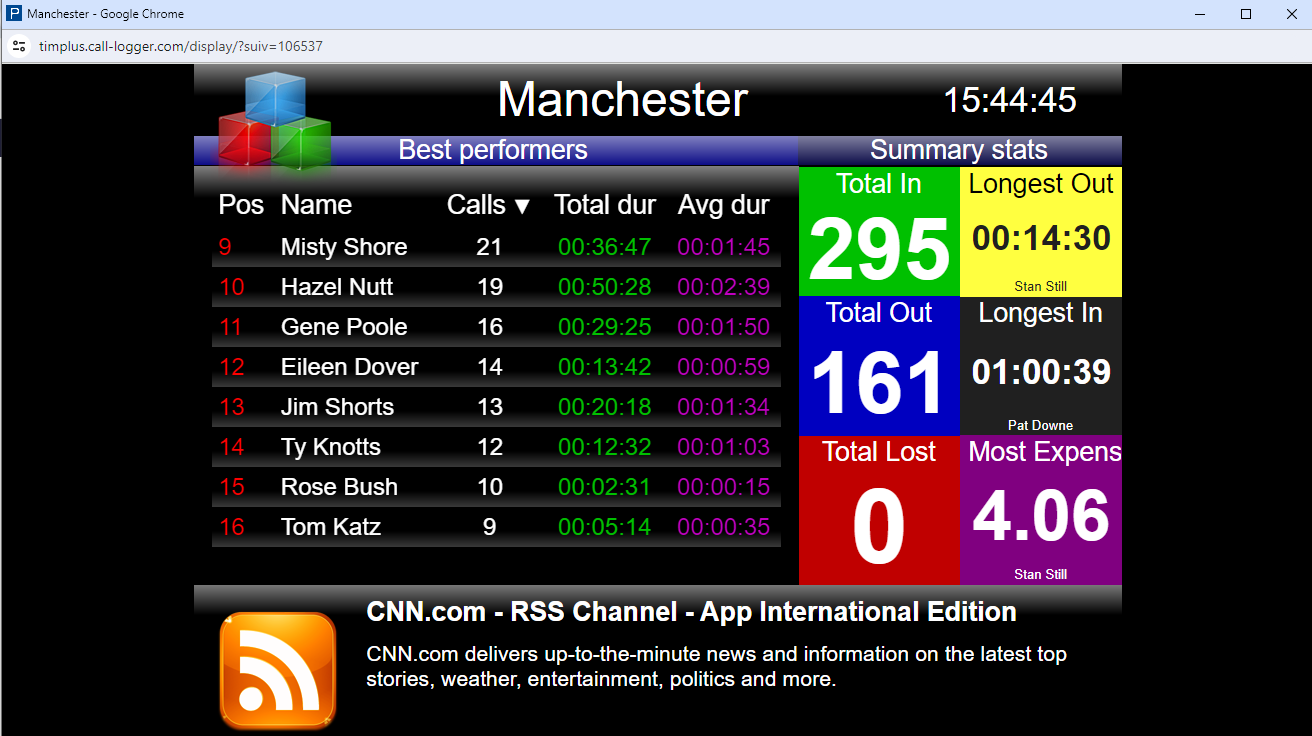Click the sort arrow next to Calls
This screenshot has height=736, width=1312.
(x=522, y=205)
